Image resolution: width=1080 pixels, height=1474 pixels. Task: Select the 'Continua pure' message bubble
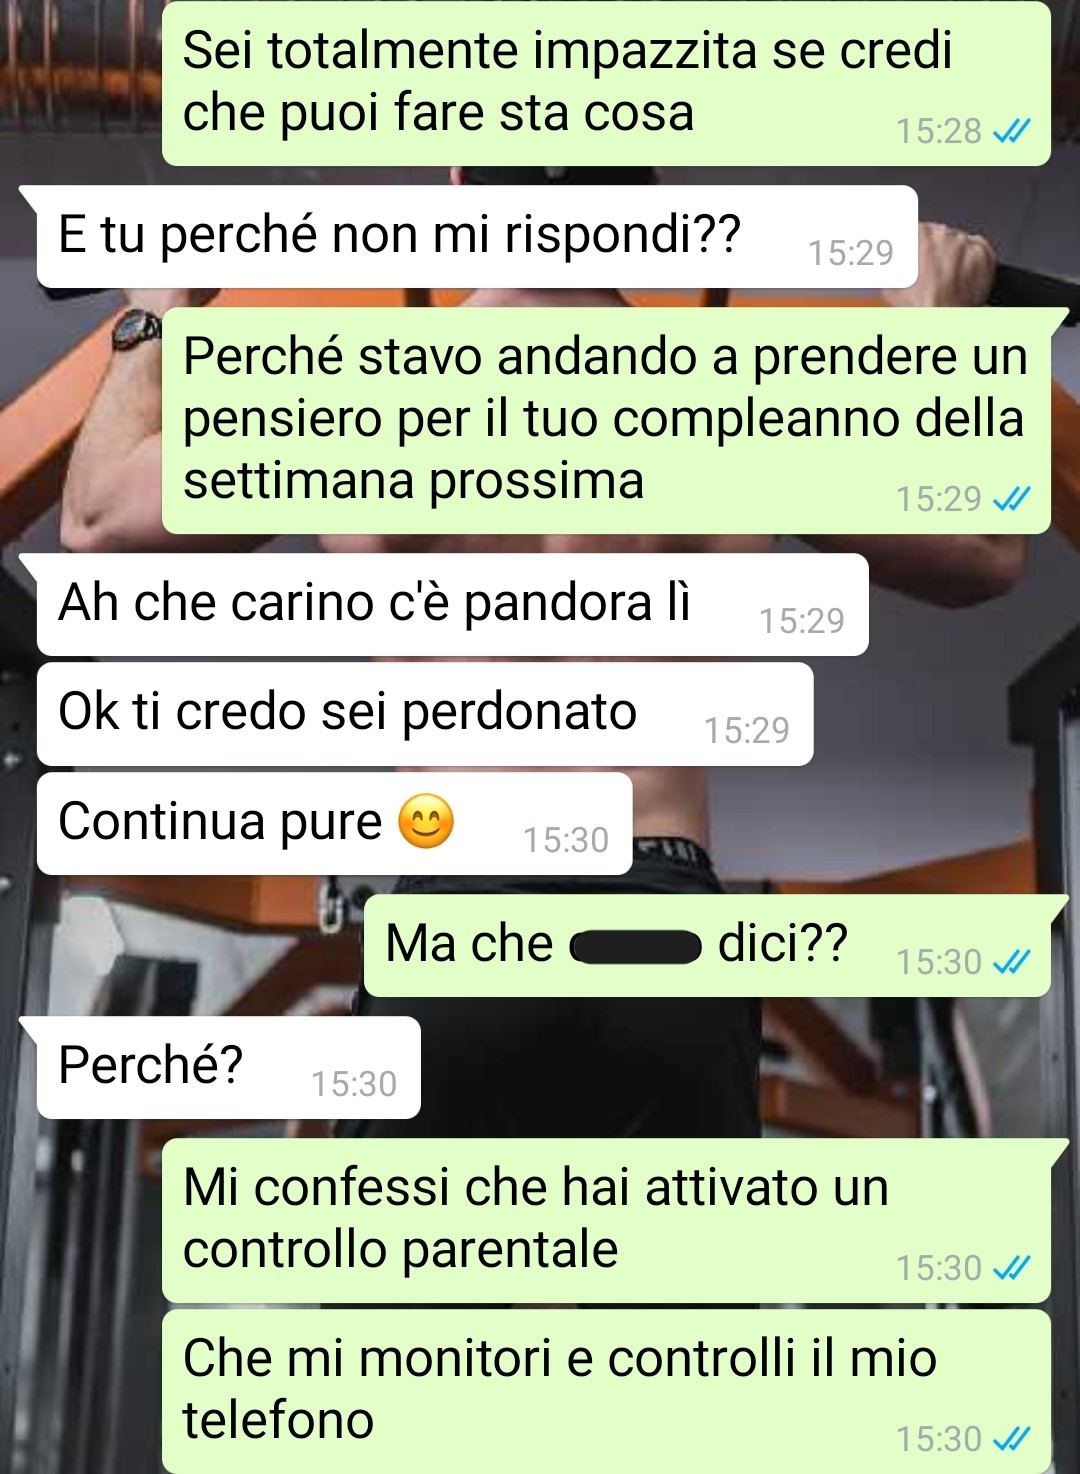pyautogui.click(x=335, y=824)
